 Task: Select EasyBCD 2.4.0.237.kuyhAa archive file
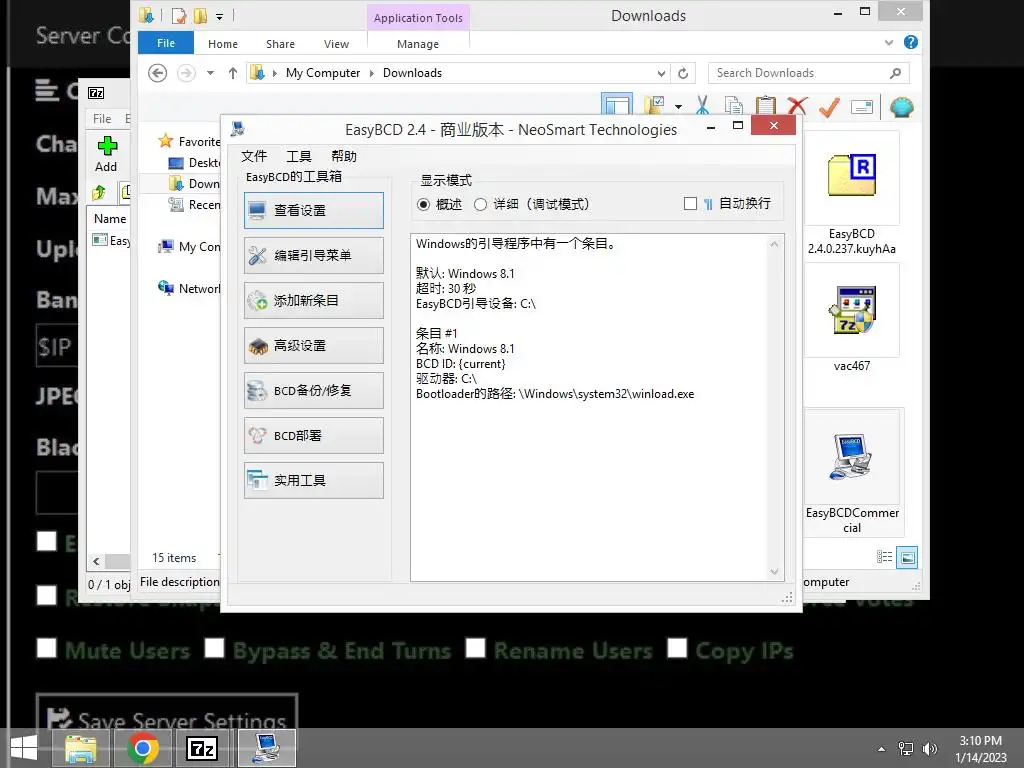[x=852, y=193]
